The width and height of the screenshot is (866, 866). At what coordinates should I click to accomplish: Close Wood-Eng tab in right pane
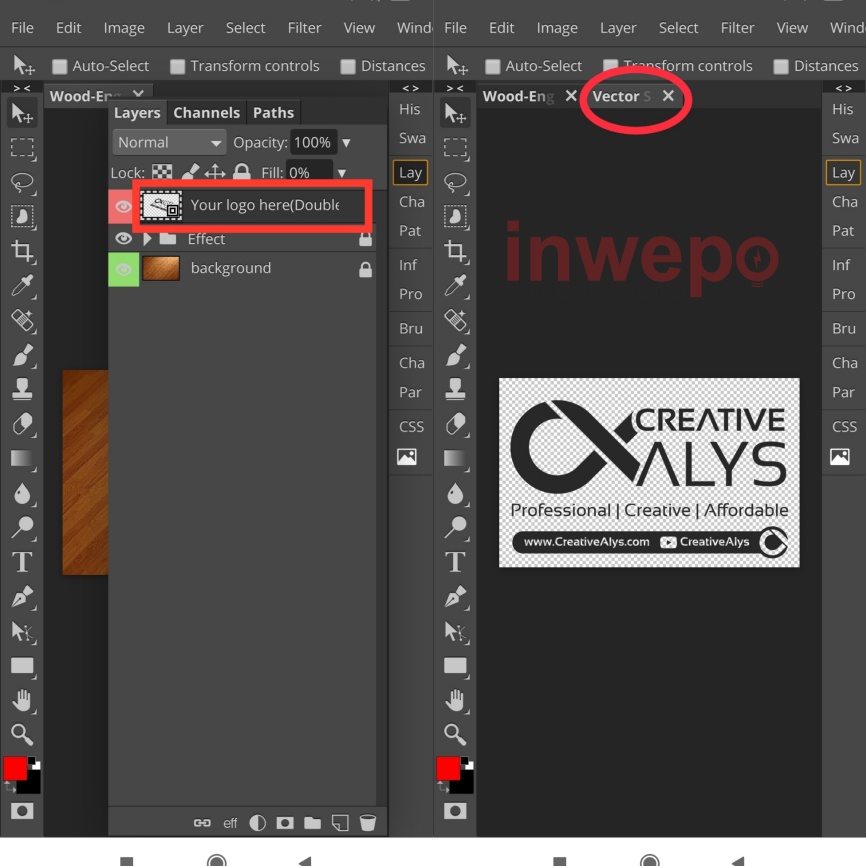point(571,96)
